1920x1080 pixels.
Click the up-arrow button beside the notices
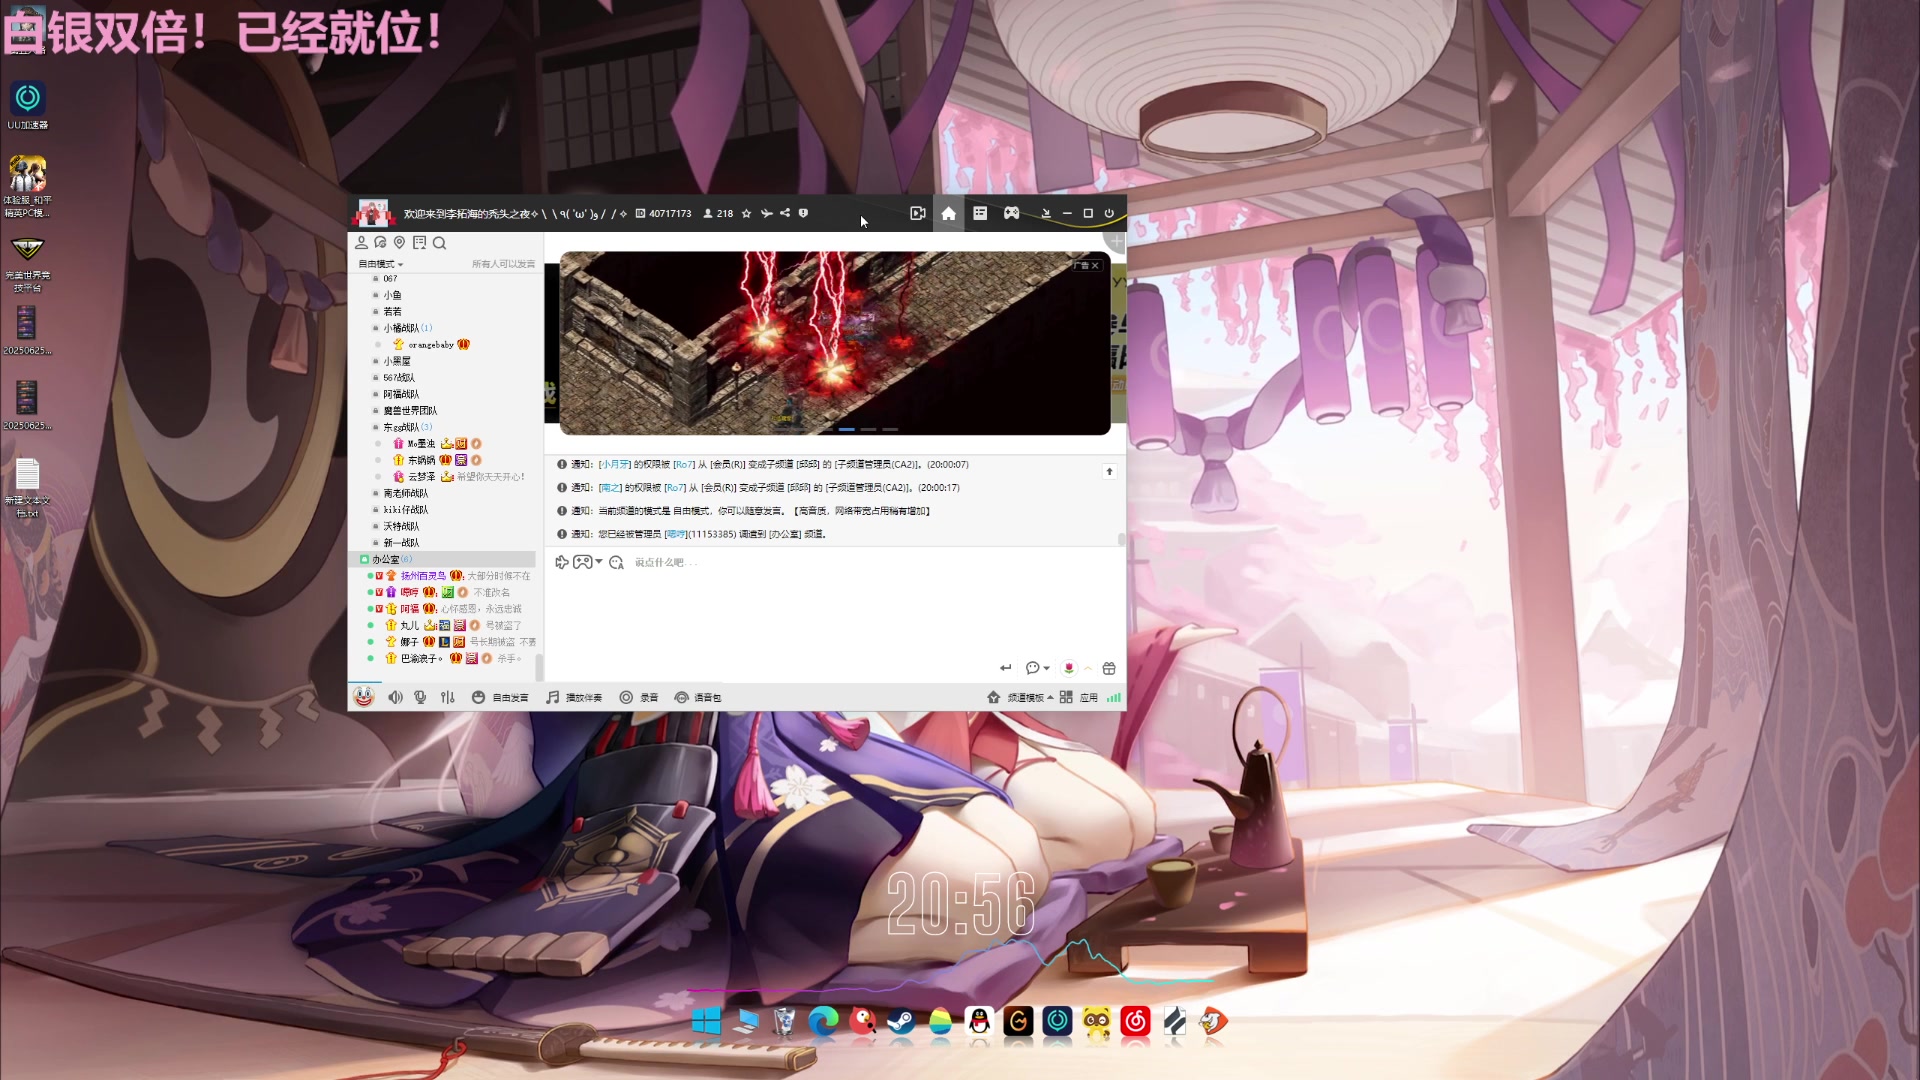1109,471
